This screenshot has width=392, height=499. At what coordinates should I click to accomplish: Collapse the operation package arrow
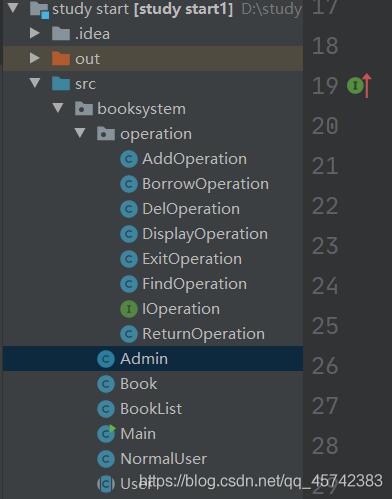(x=80, y=133)
